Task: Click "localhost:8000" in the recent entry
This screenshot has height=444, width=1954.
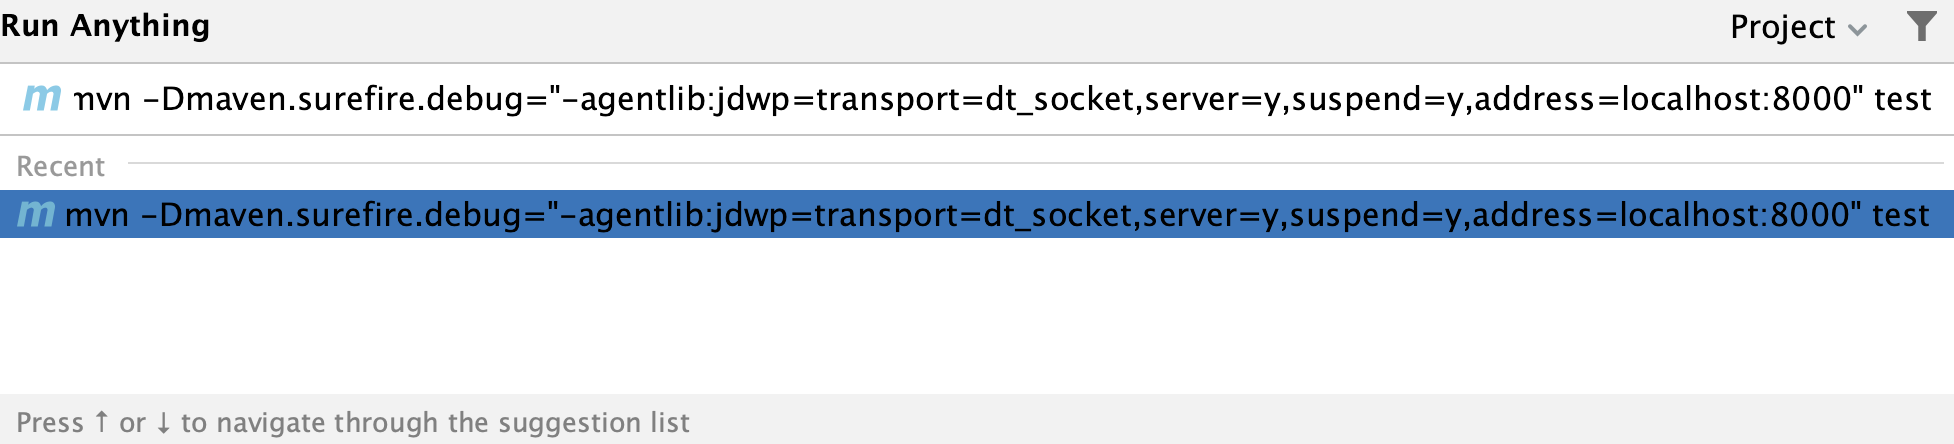Action: tap(1734, 215)
